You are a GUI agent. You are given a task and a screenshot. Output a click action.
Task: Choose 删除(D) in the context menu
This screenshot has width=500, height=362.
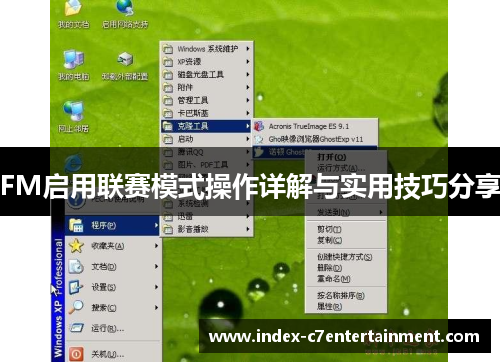(x=346, y=268)
